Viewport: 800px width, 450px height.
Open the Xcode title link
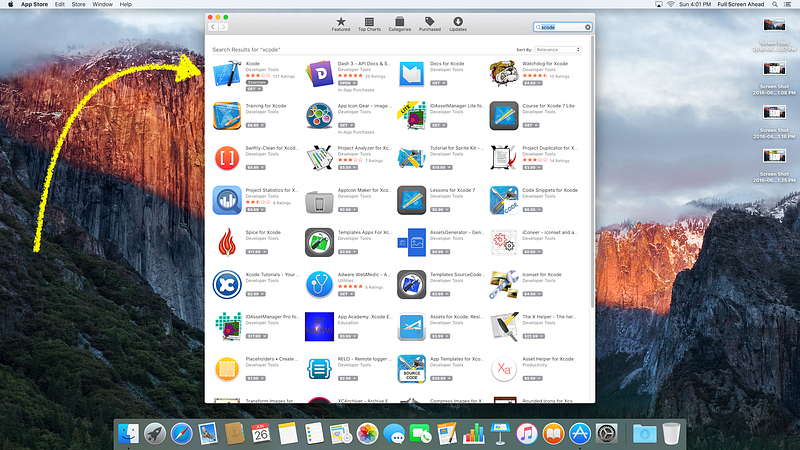[253, 64]
